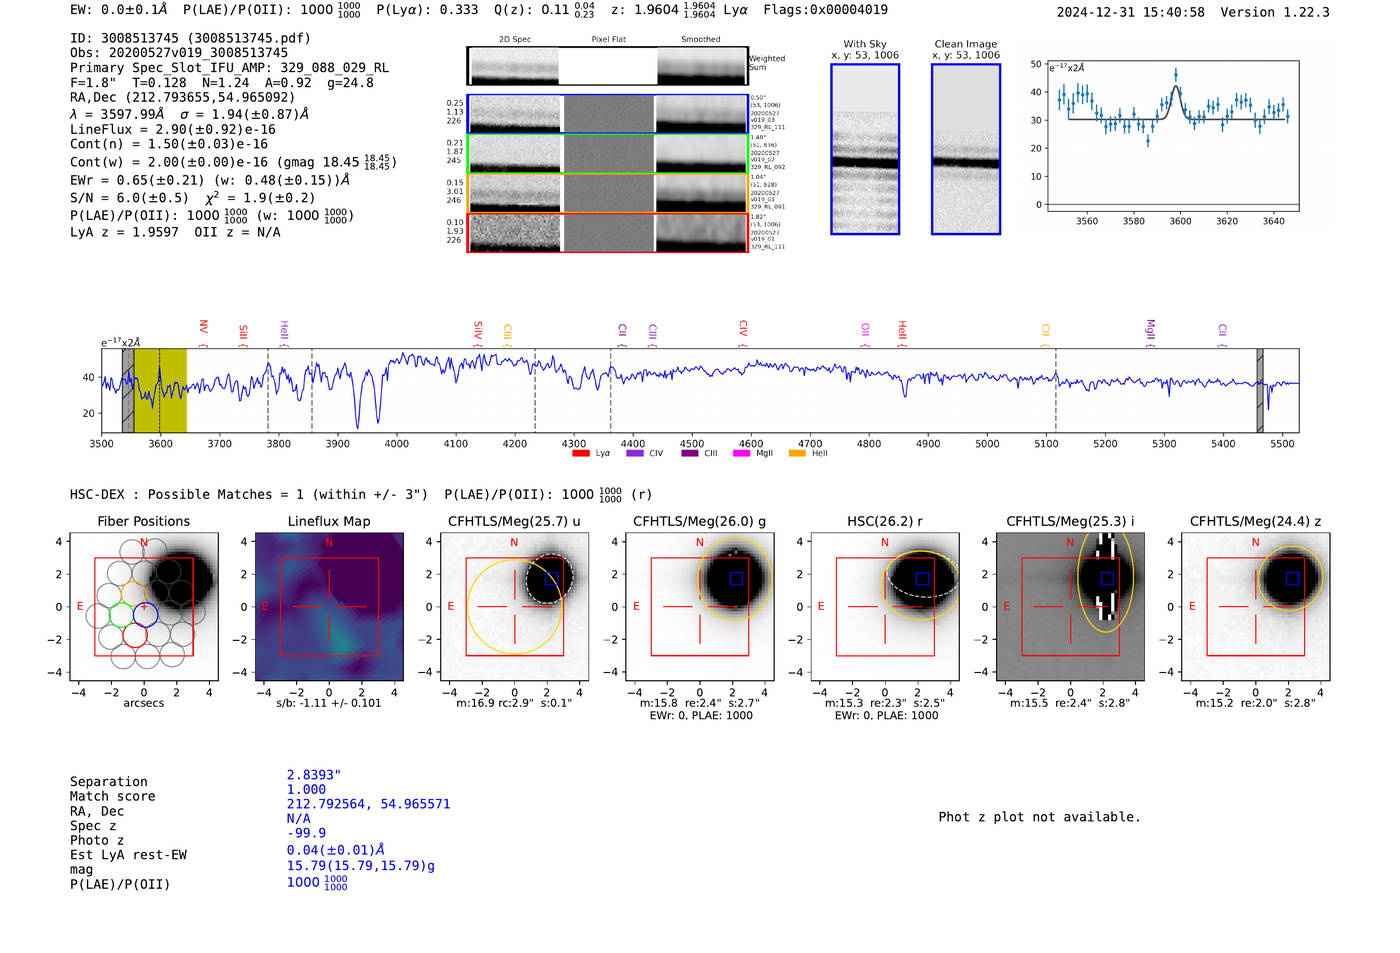Screen dimensions: 1400x953
Task: Click the yellow highlighted region in the spectrum
Action: tap(160, 390)
